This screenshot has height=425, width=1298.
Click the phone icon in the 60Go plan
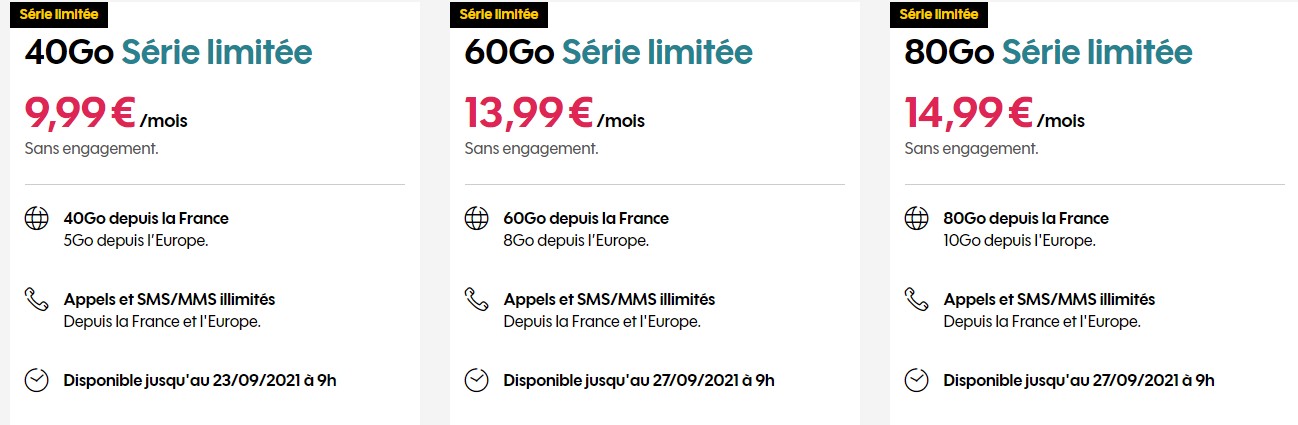pyautogui.click(x=476, y=299)
